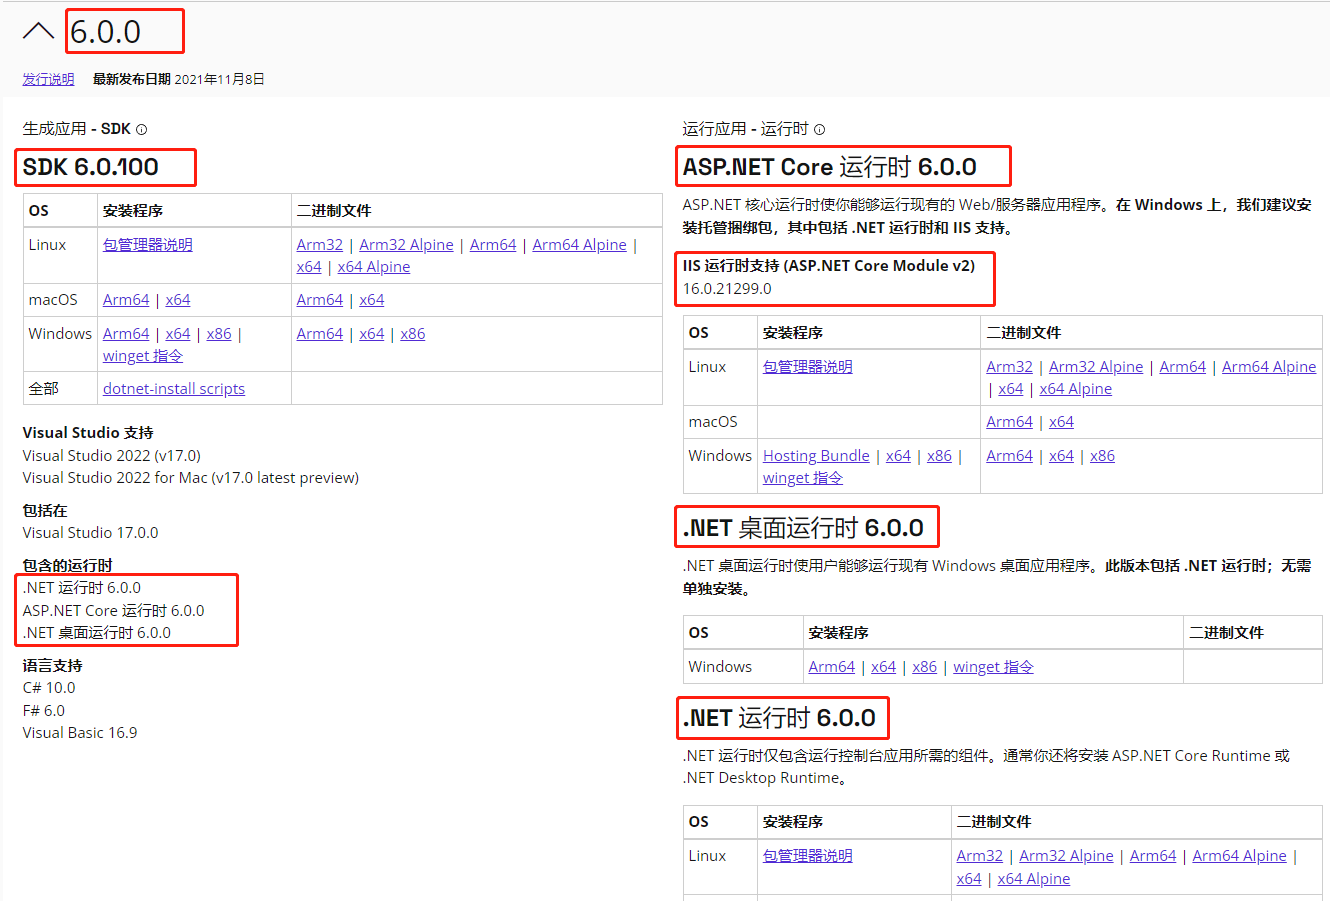
Task: Open .NET 运行时 Linux 包管理器说明 link
Action: 808,856
